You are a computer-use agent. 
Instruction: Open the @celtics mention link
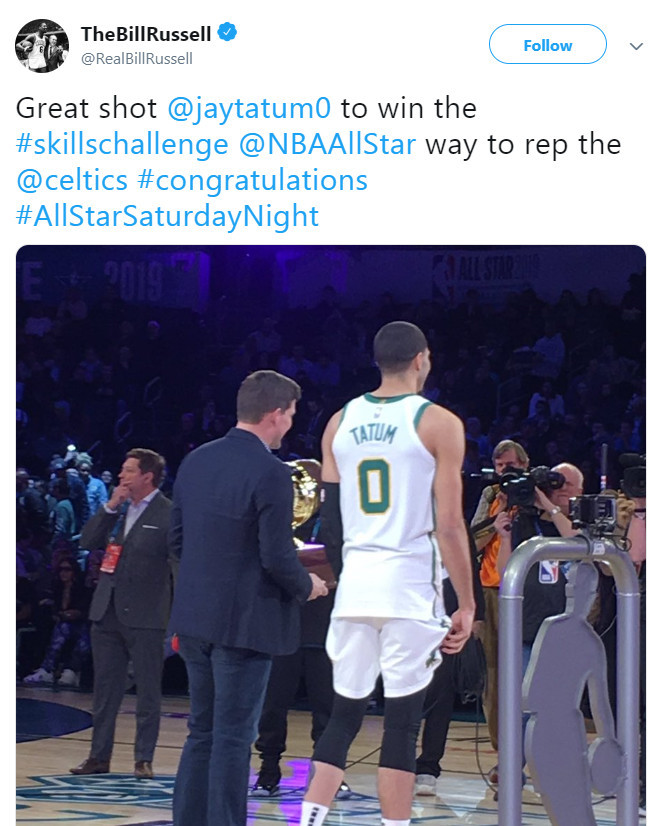point(72,181)
